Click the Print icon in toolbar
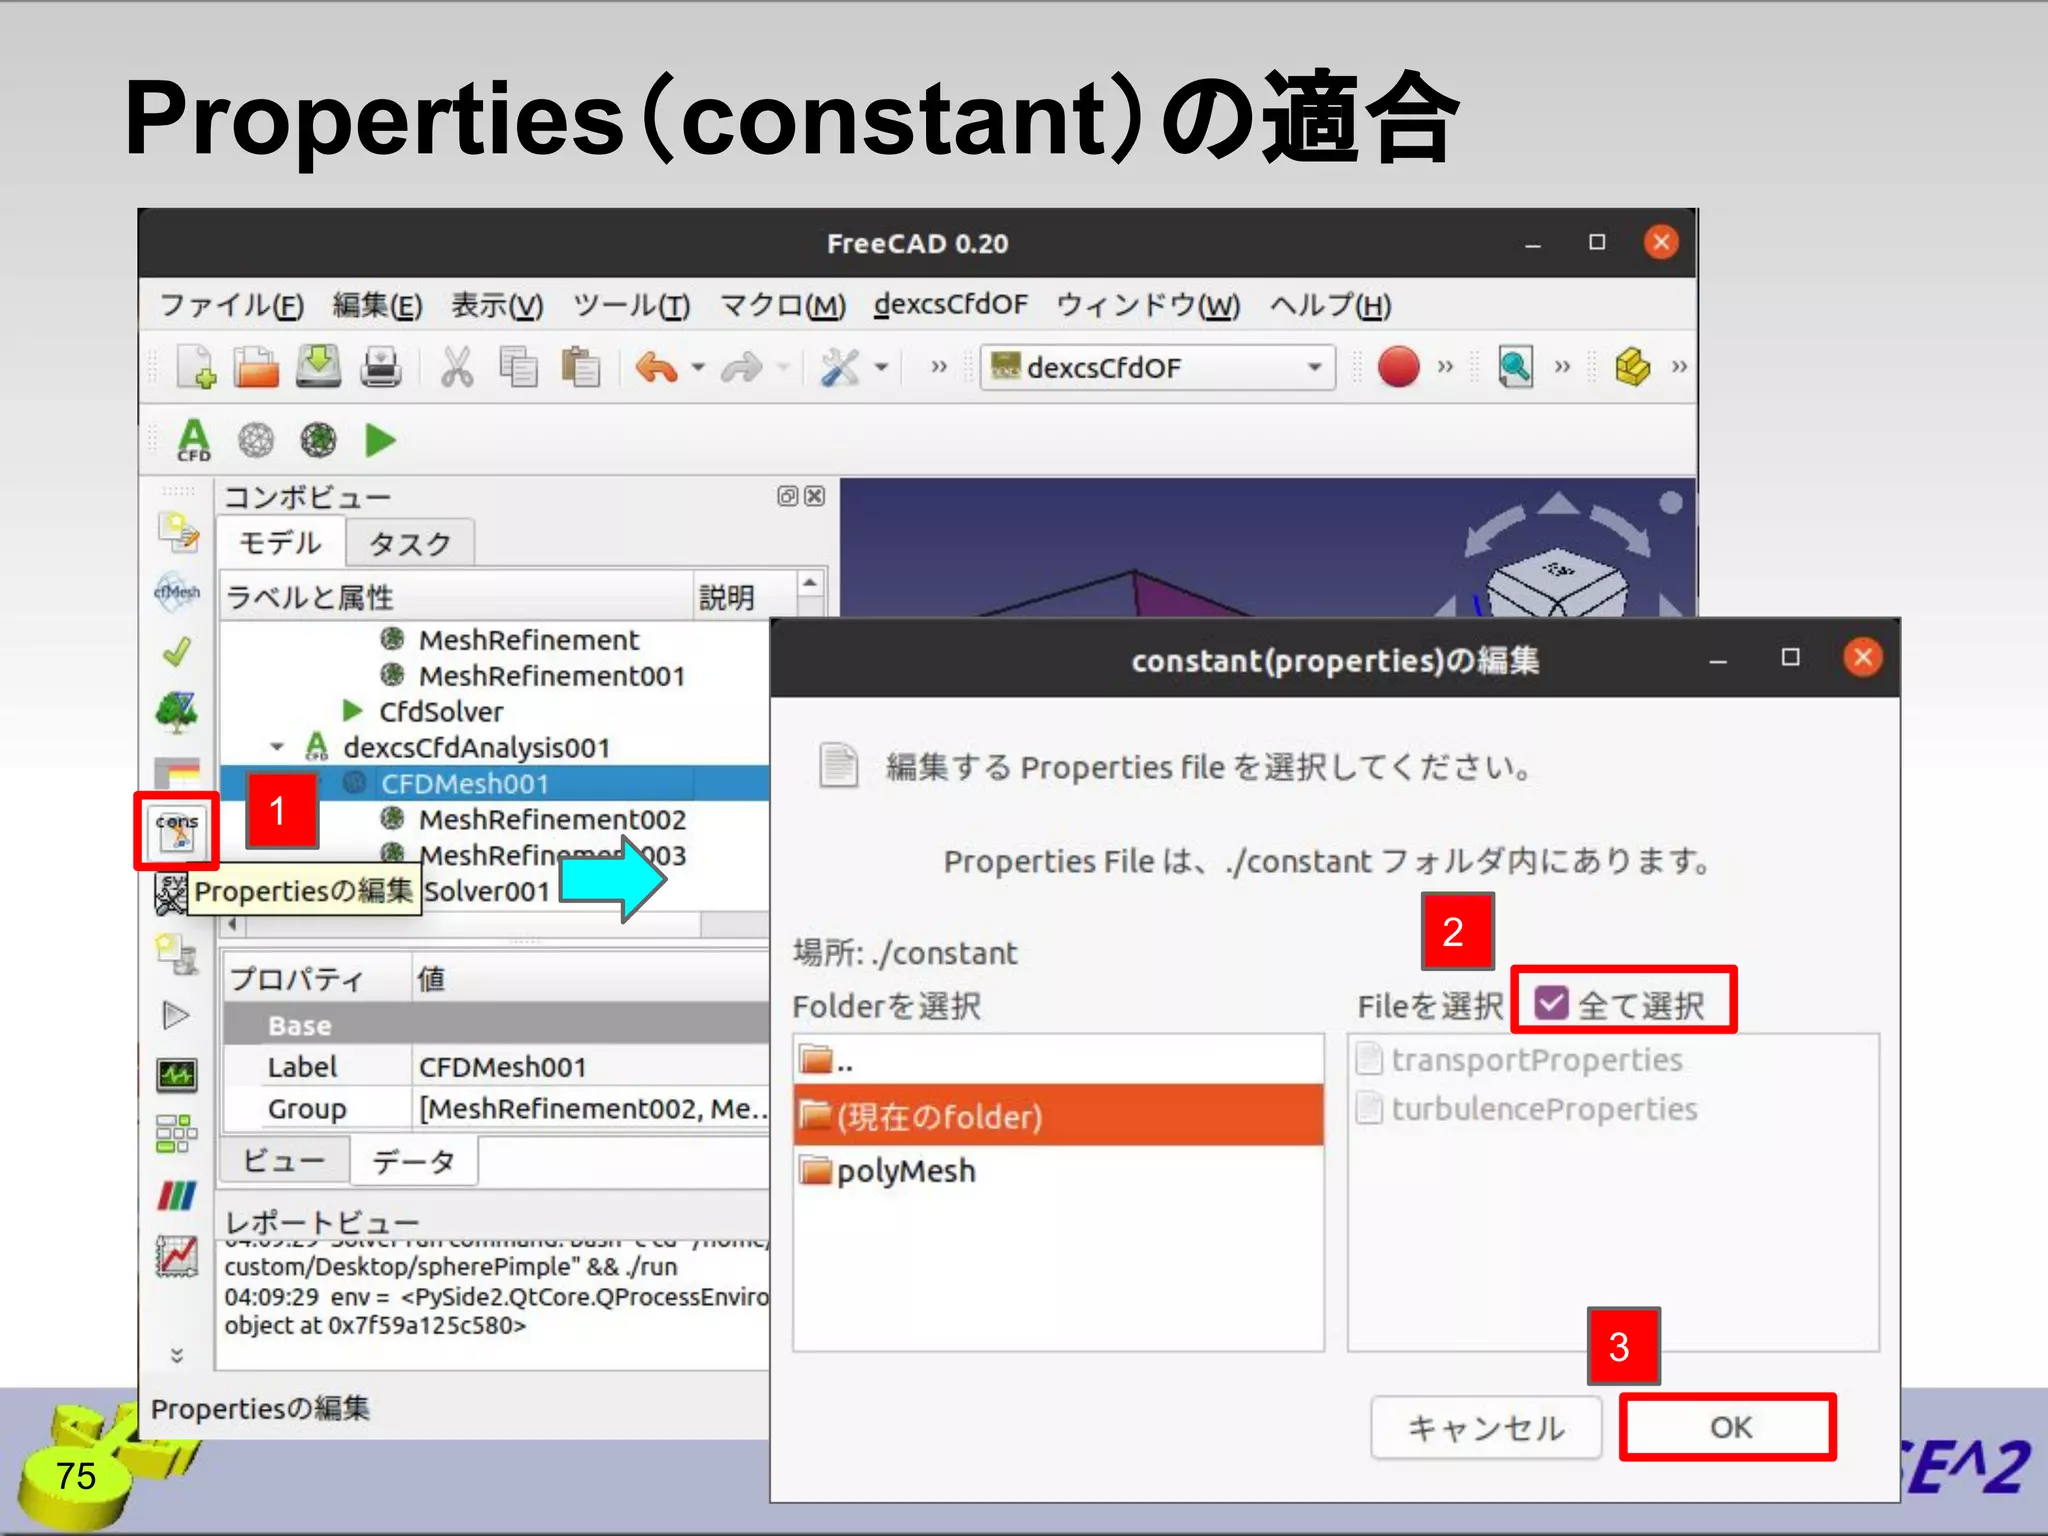The width and height of the screenshot is (2048, 1536). [380, 367]
